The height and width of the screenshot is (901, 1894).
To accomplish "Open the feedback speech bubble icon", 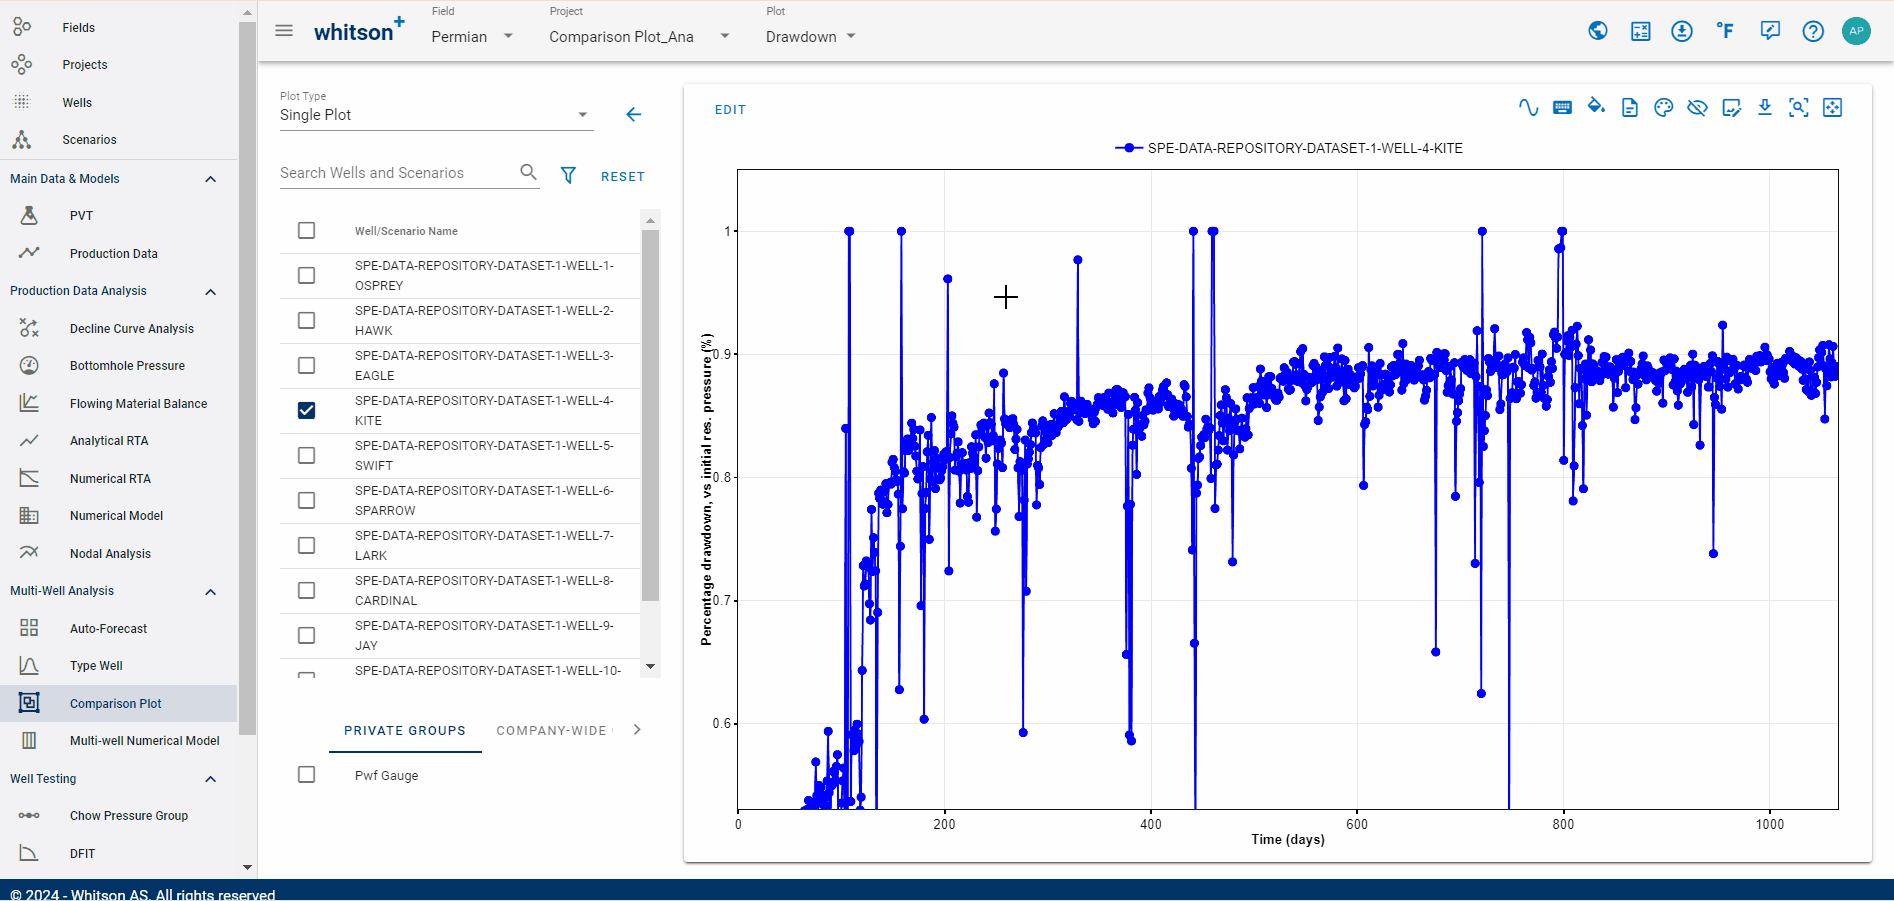I will 1770,31.
